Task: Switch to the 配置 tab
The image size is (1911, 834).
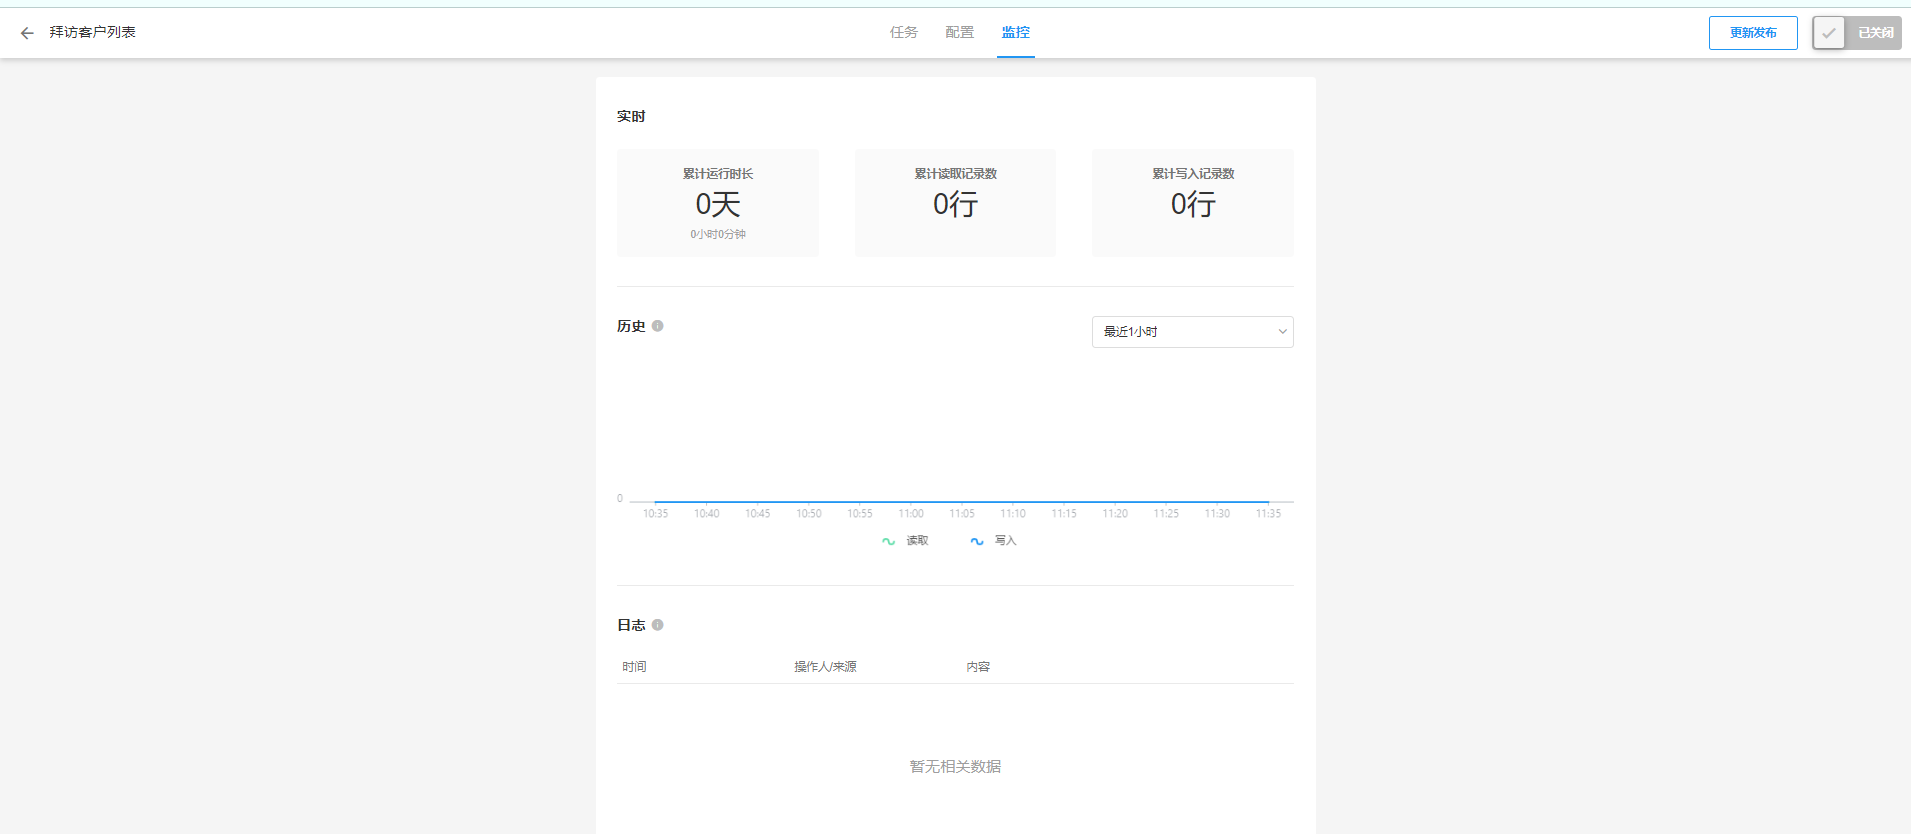Action: click(x=960, y=33)
